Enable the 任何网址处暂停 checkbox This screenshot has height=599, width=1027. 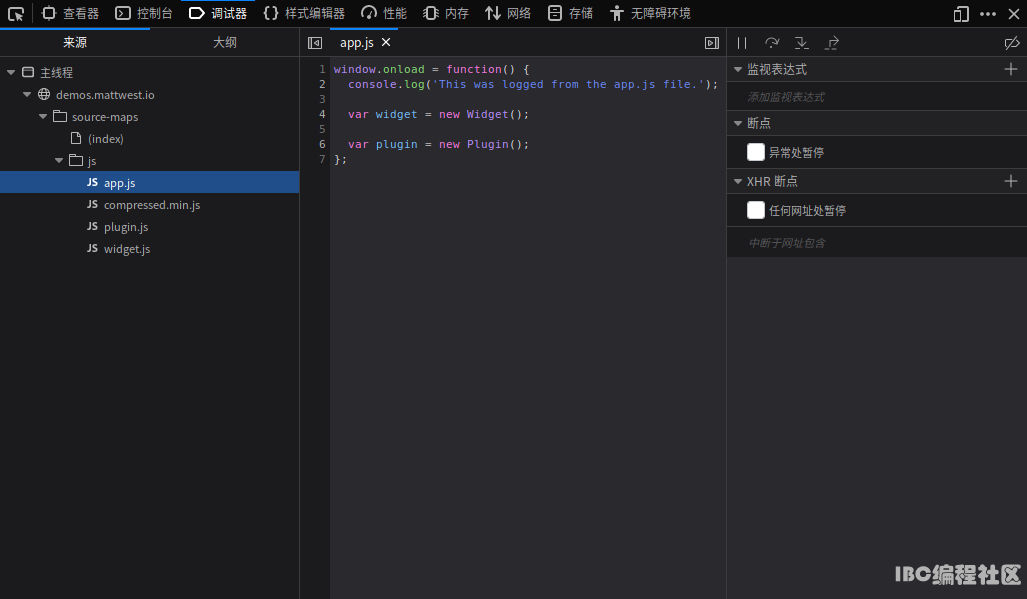click(756, 210)
